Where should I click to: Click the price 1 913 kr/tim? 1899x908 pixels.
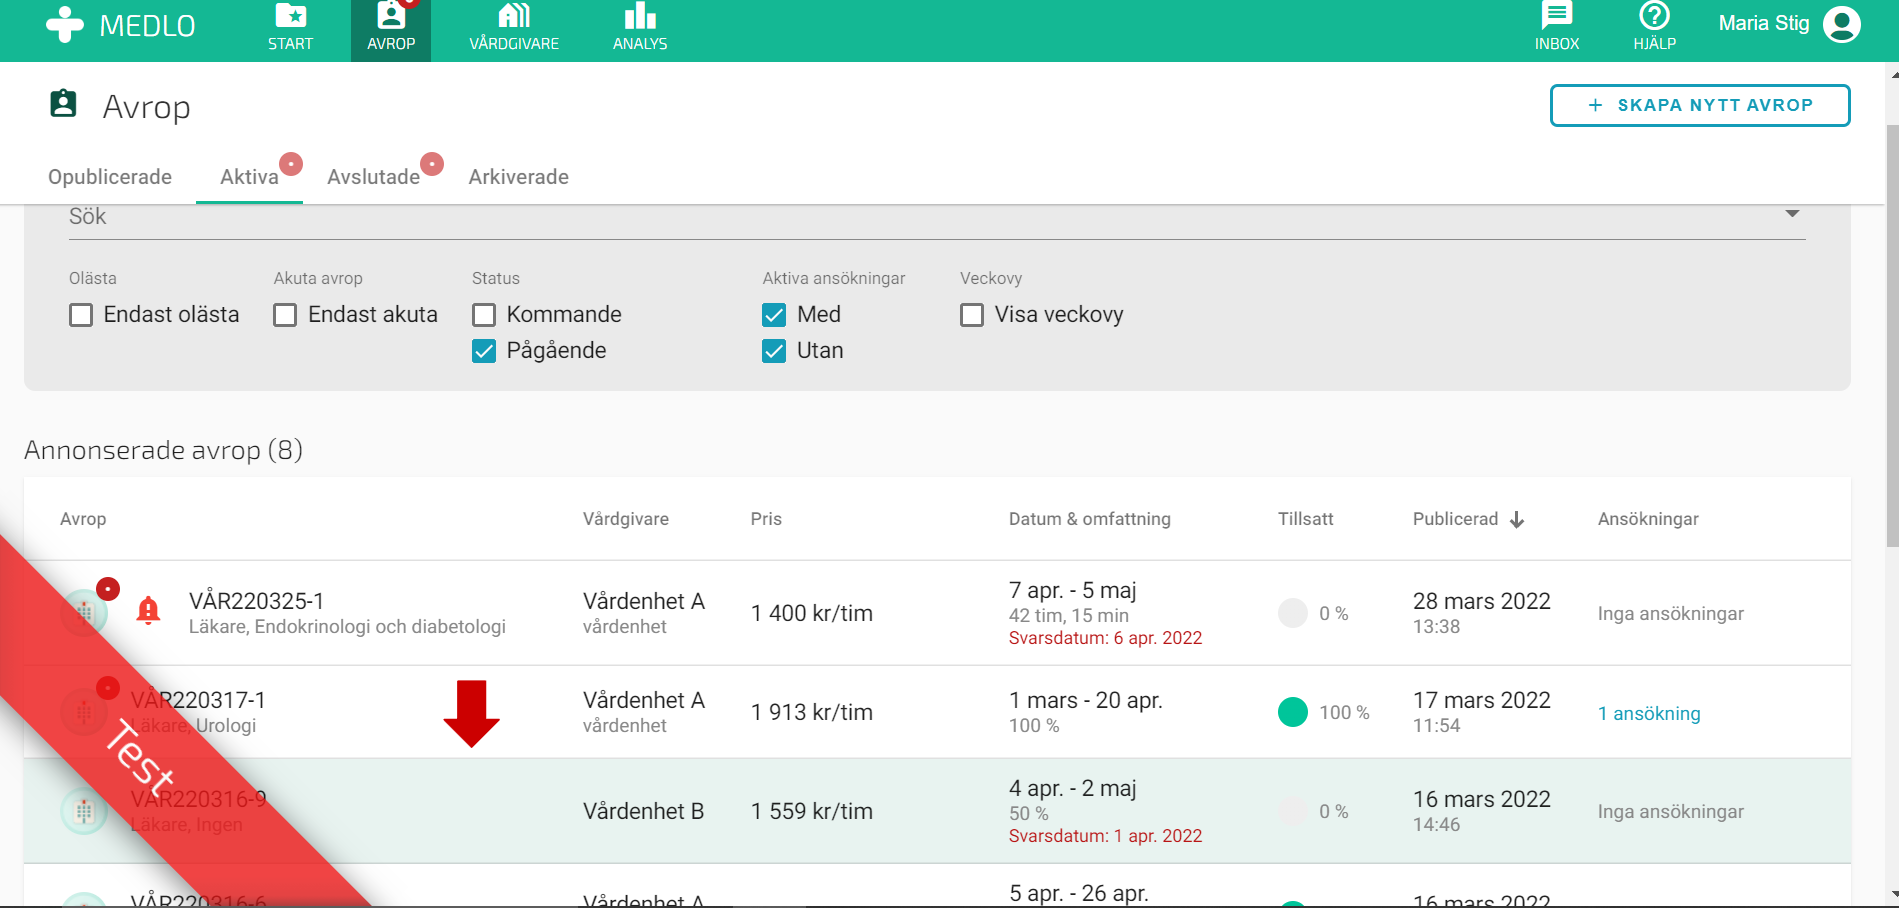[x=812, y=712]
